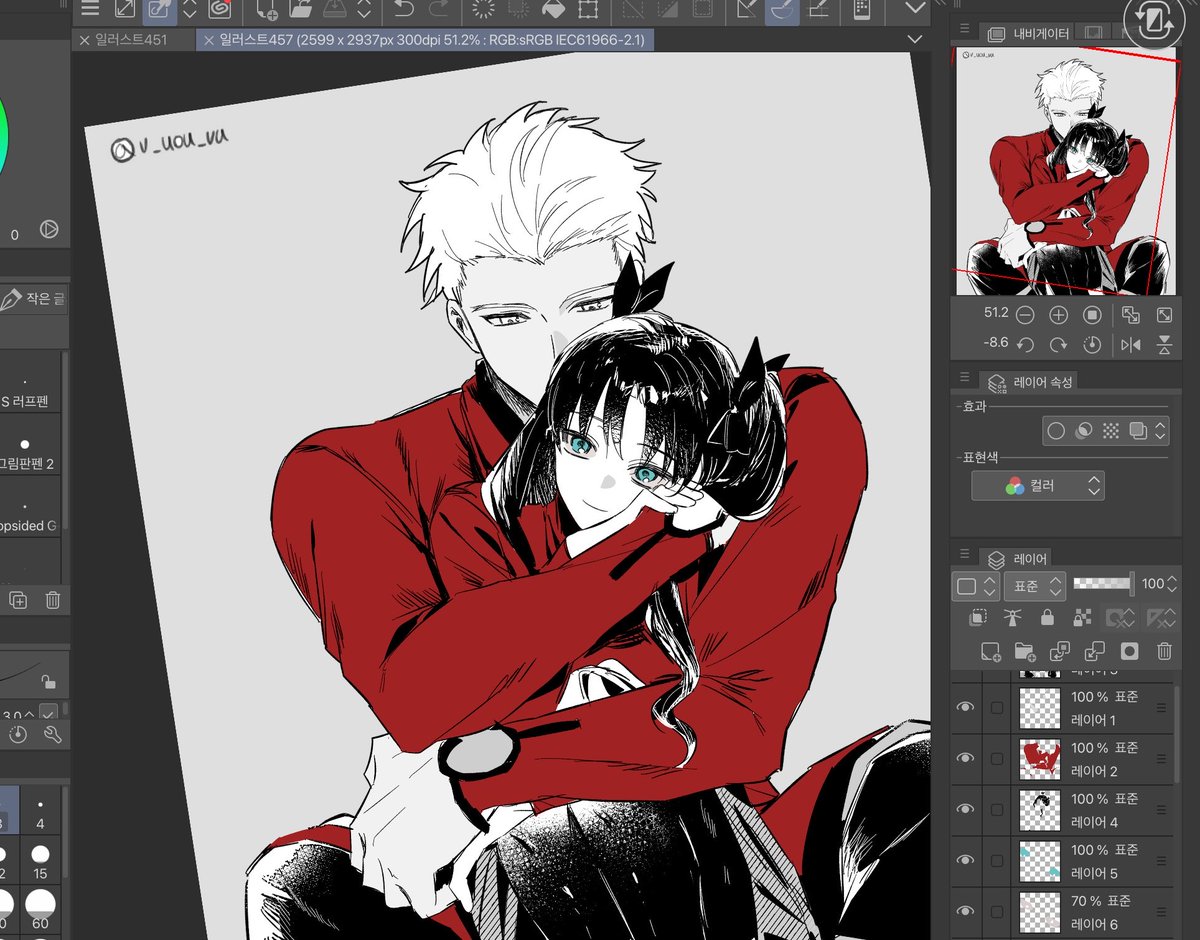
Task: Toggle clip to layer below
Action: click(978, 618)
